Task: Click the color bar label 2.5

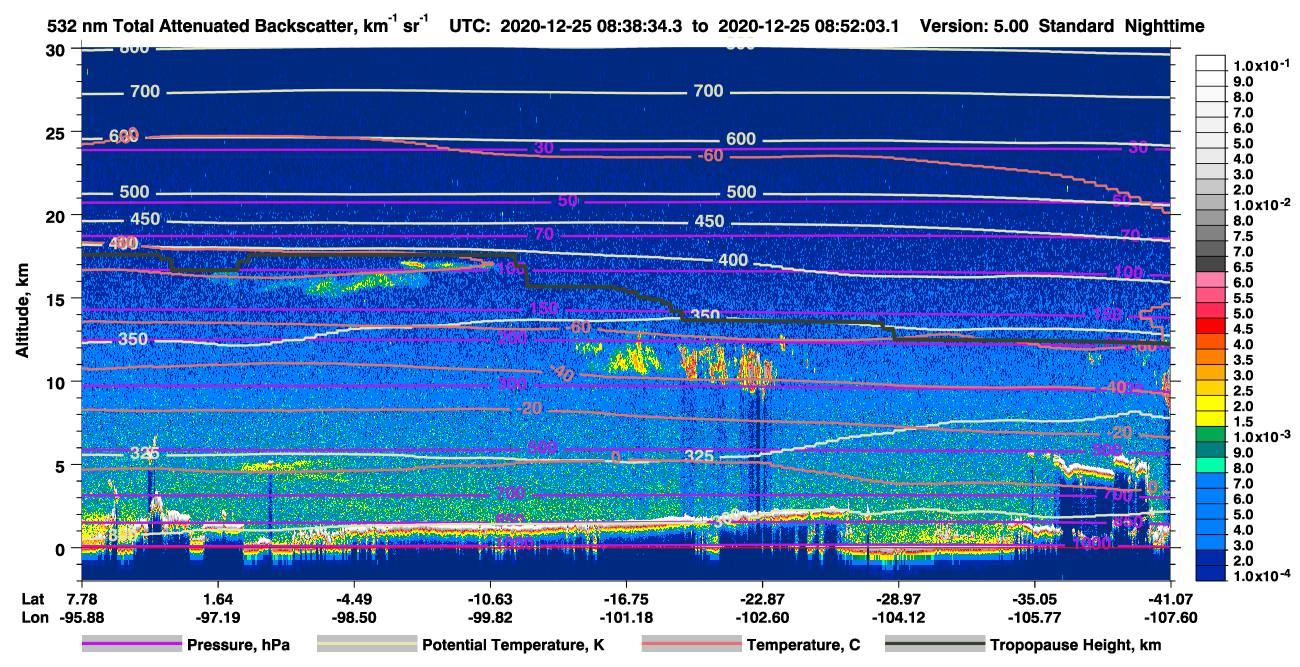Action: pos(1242,390)
